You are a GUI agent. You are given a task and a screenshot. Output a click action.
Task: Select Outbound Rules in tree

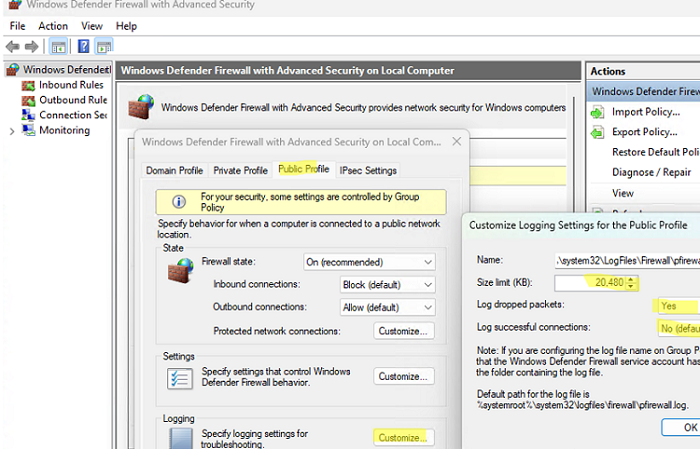click(72, 100)
